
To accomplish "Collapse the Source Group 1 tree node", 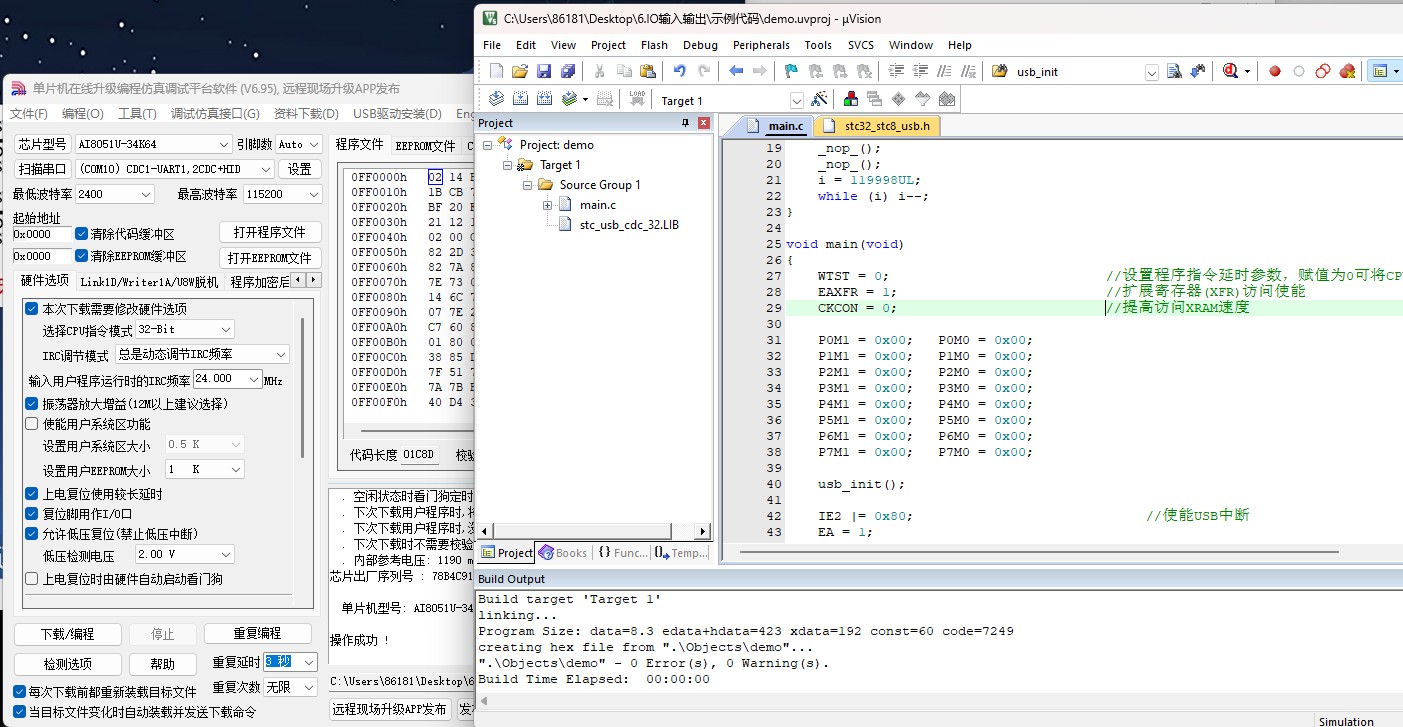I will pos(528,185).
